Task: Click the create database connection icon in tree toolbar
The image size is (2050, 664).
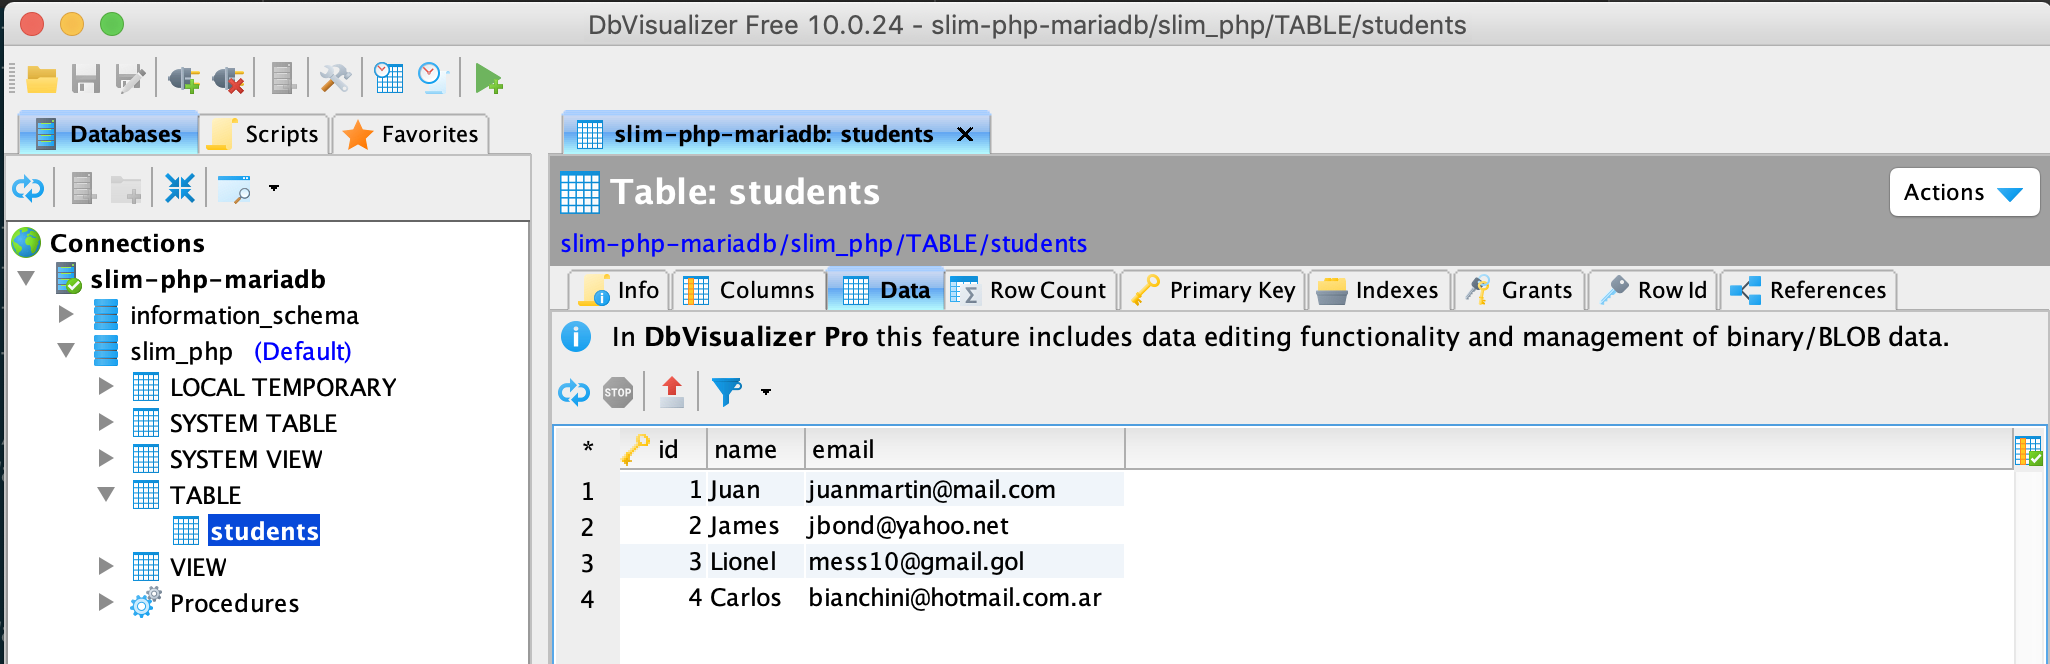Action: 83,188
